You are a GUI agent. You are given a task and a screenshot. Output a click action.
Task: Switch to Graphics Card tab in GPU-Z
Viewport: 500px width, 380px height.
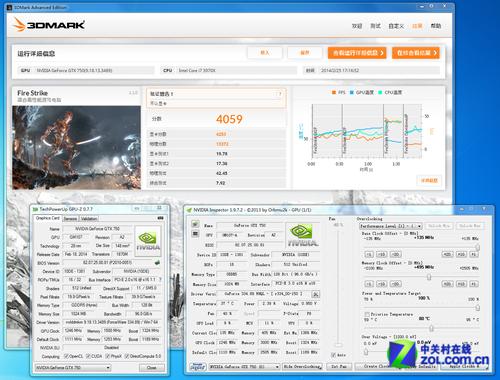click(47, 218)
